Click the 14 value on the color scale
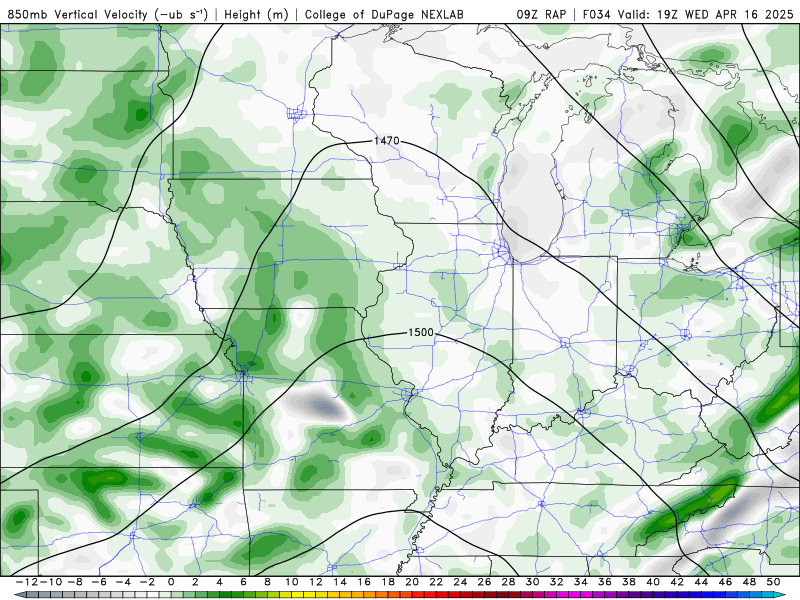The height and width of the screenshot is (600, 800). [340, 582]
